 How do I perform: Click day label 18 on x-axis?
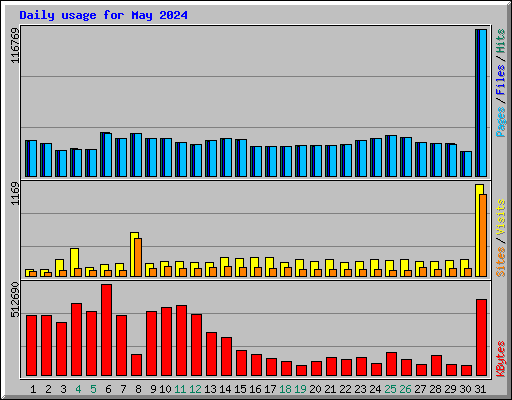point(285,389)
